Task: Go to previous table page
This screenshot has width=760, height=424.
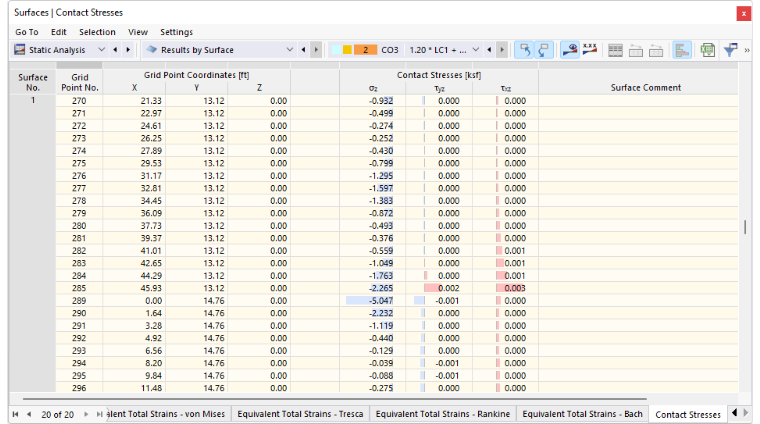Action: click(29, 414)
